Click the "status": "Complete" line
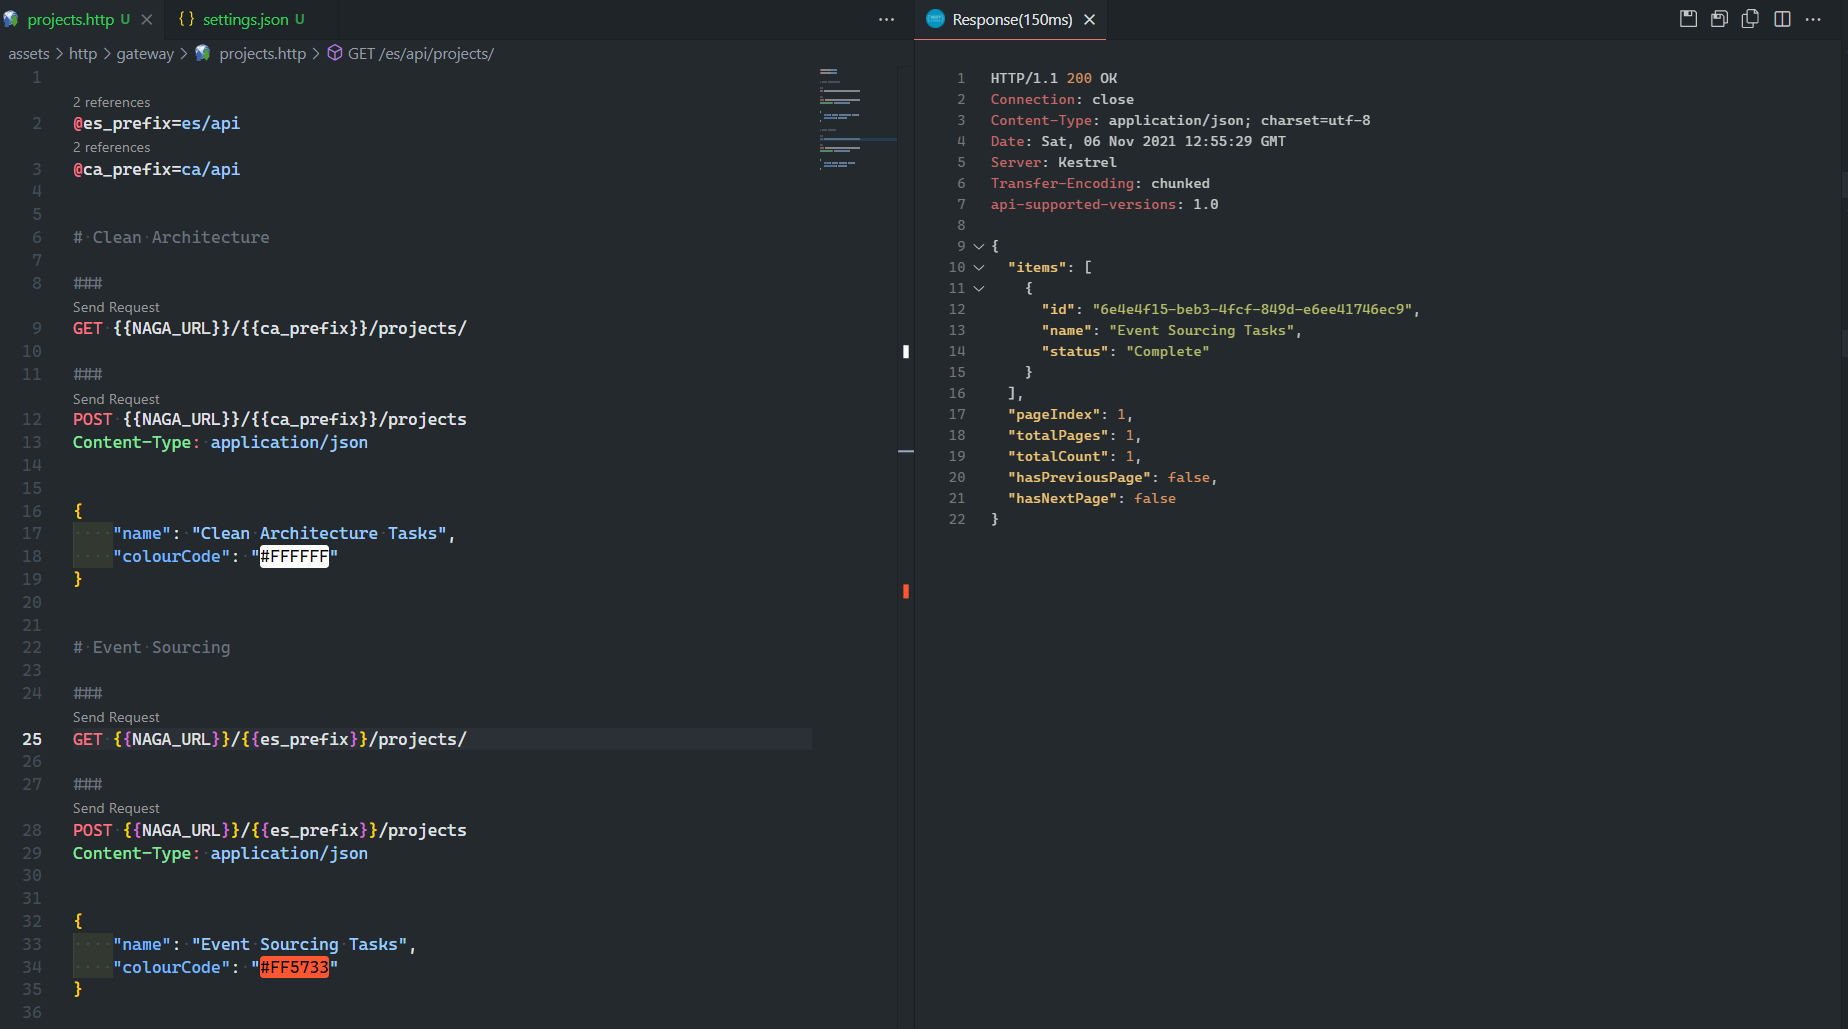 1125,351
